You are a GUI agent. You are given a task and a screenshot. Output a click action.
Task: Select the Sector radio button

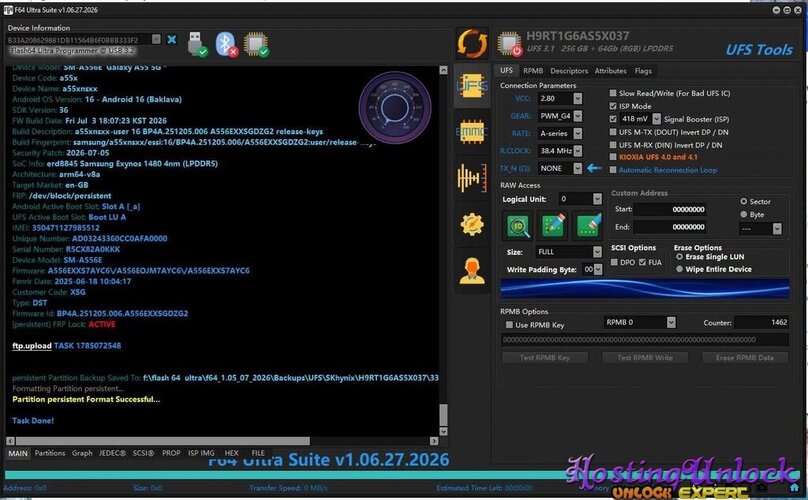point(744,202)
